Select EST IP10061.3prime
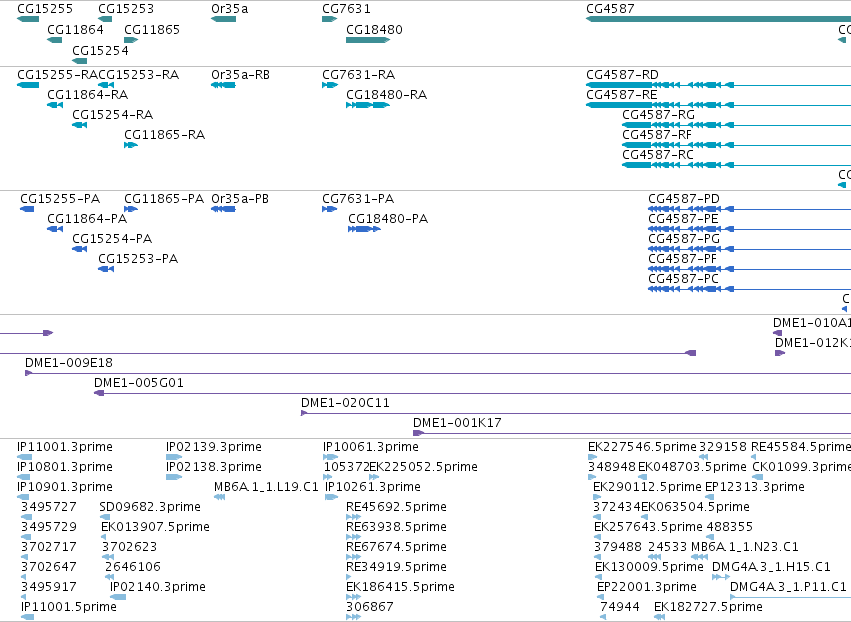The height and width of the screenshot is (622, 851). pos(330,457)
